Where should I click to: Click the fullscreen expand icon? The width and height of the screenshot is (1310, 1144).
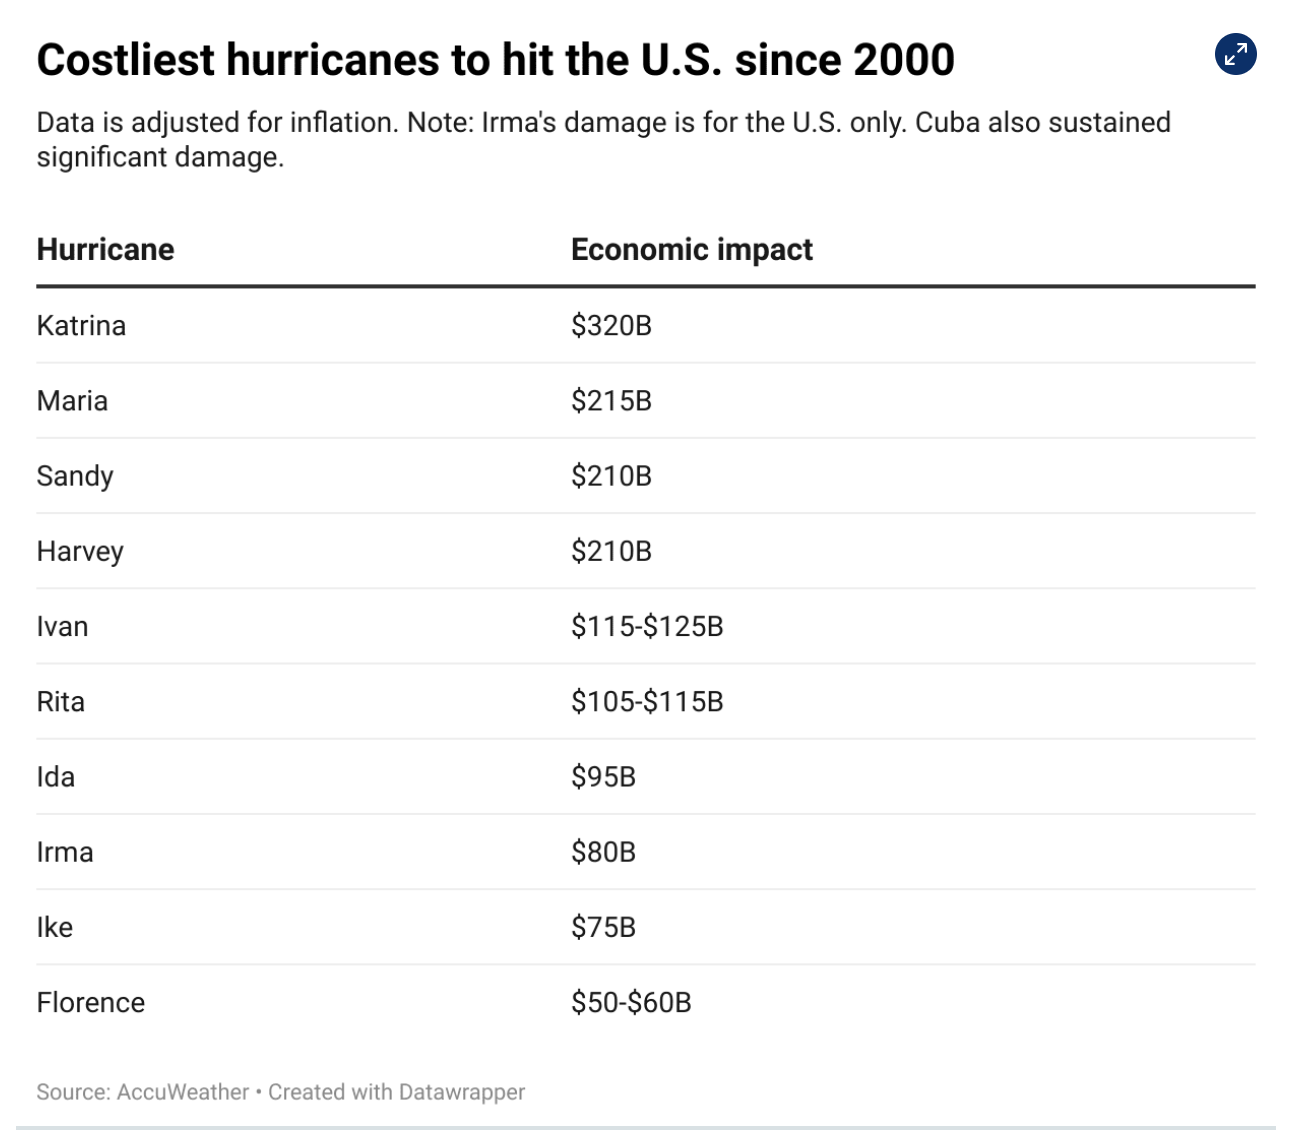click(1236, 55)
